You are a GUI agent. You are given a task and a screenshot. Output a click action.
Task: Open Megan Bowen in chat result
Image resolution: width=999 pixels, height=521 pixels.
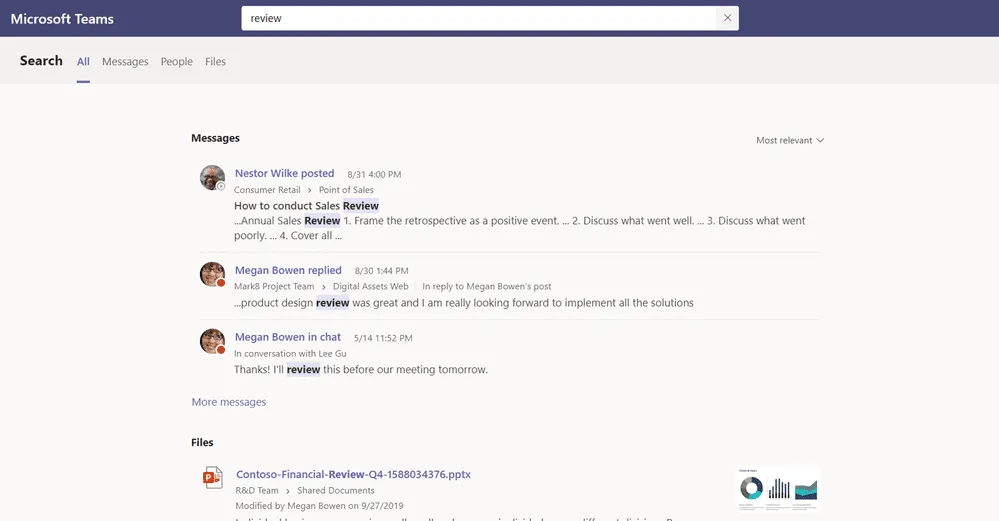coord(287,337)
